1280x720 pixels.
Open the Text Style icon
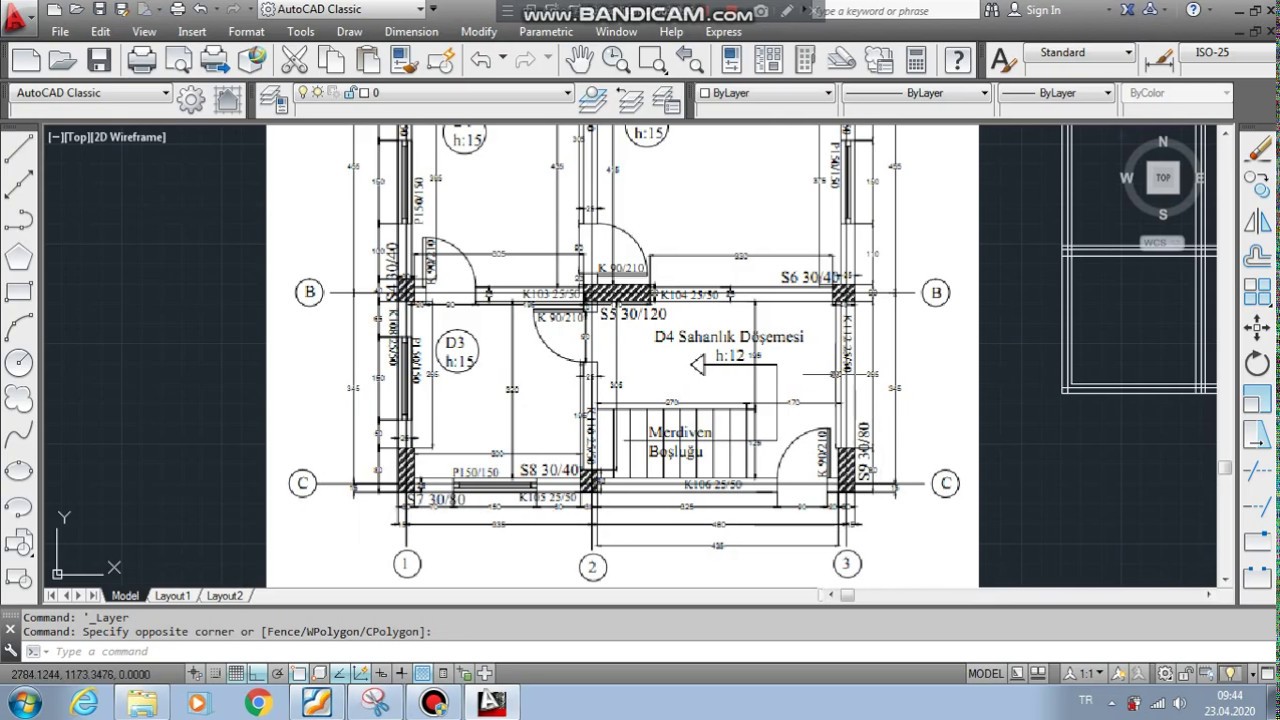coord(1002,60)
